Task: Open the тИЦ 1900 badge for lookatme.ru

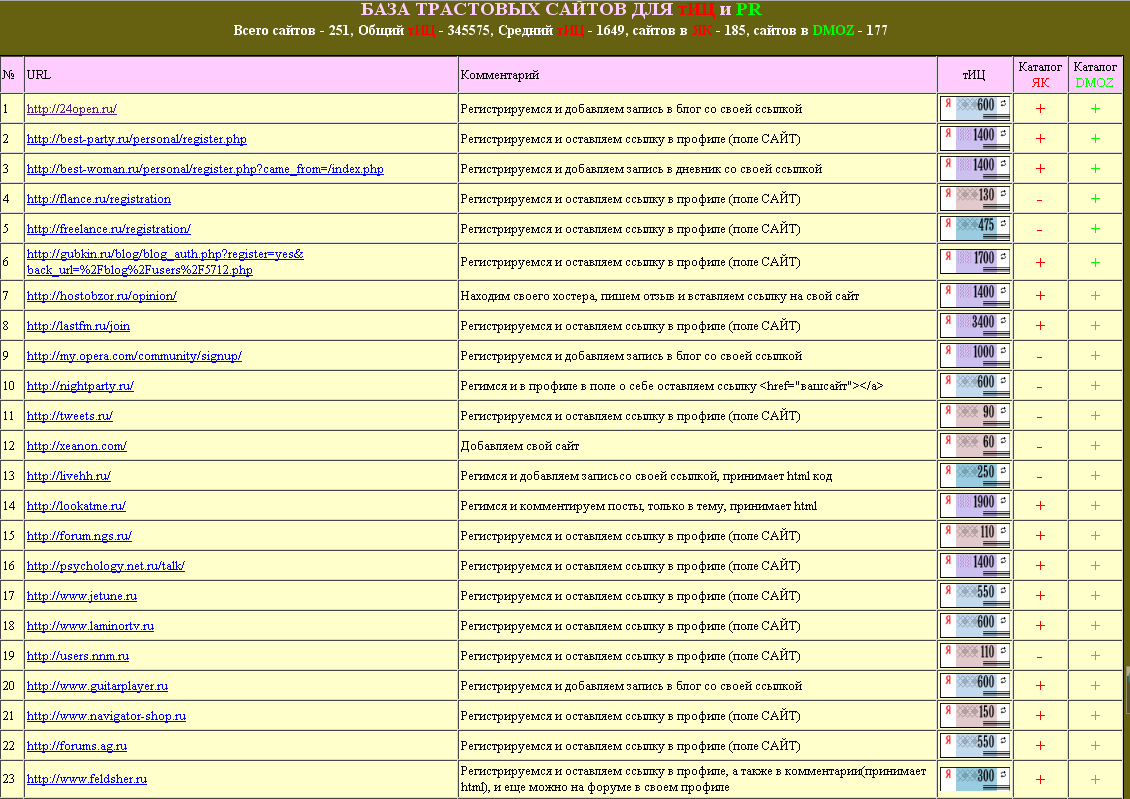Action: pyautogui.click(x=975, y=506)
